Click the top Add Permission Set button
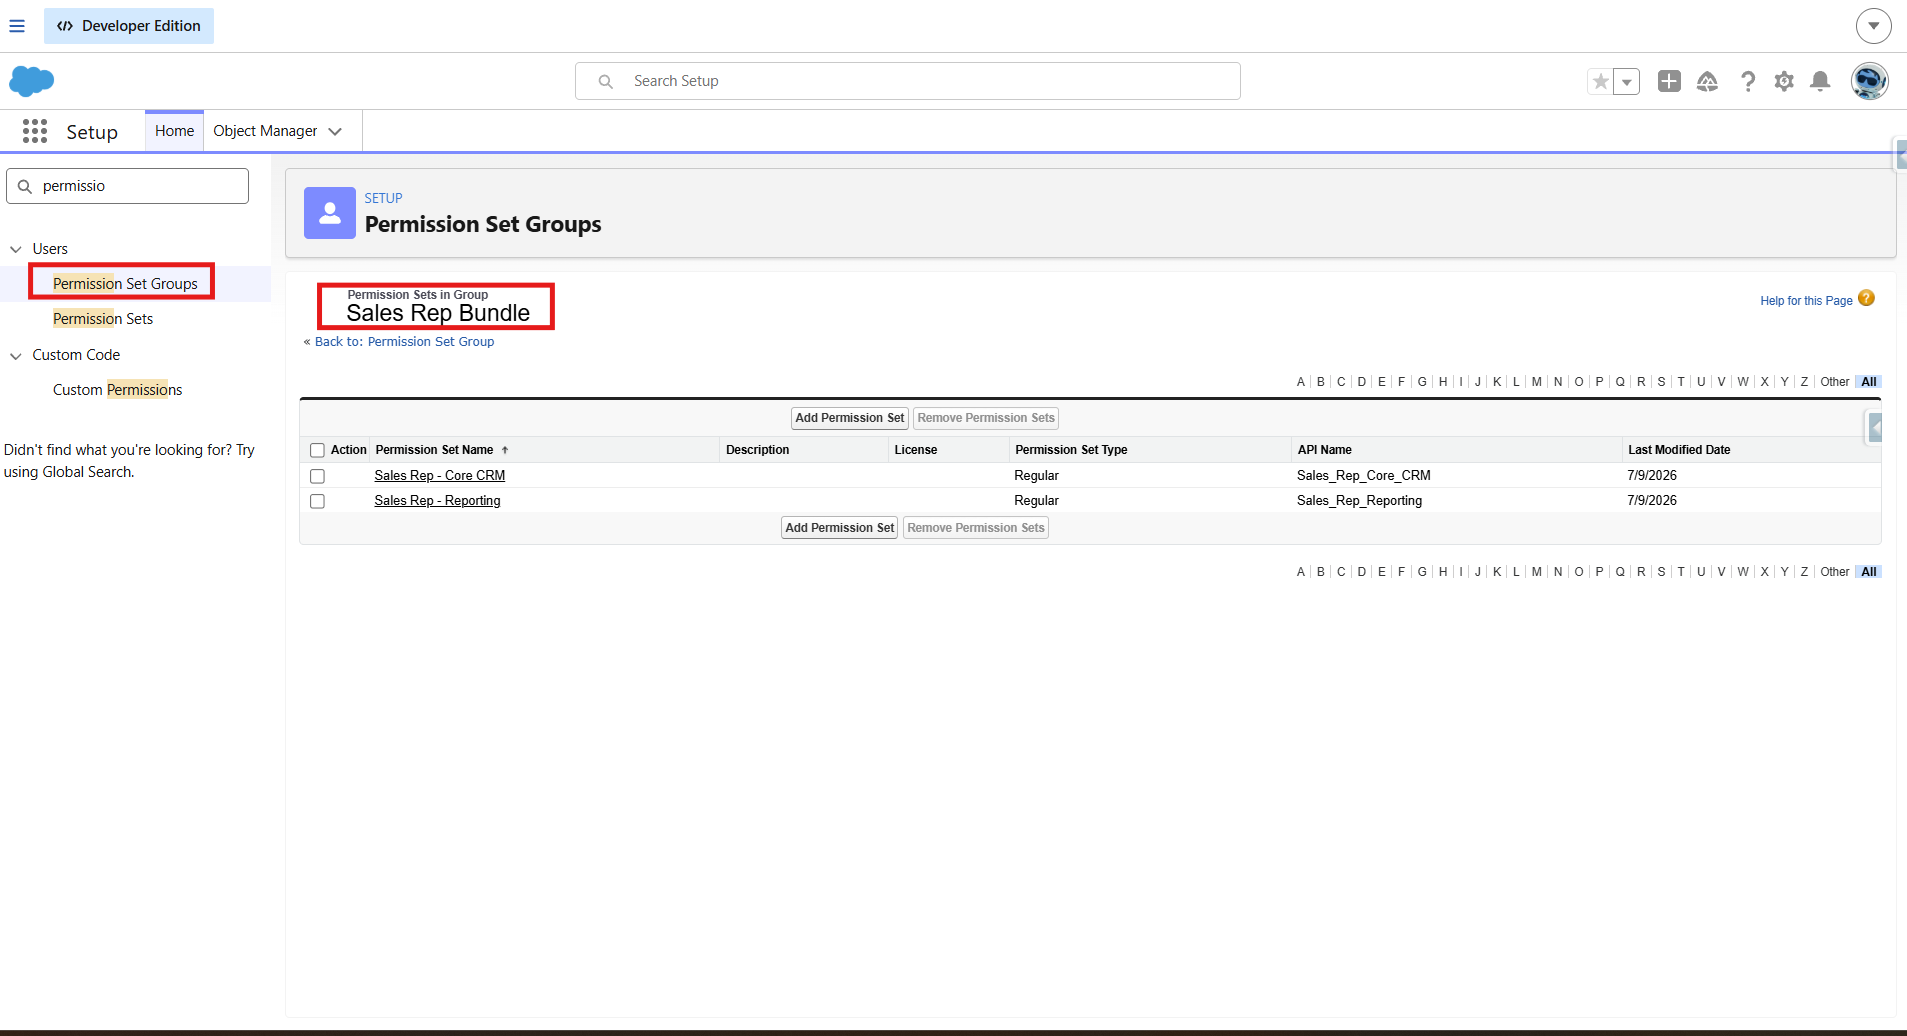This screenshot has width=1907, height=1036. pos(849,418)
